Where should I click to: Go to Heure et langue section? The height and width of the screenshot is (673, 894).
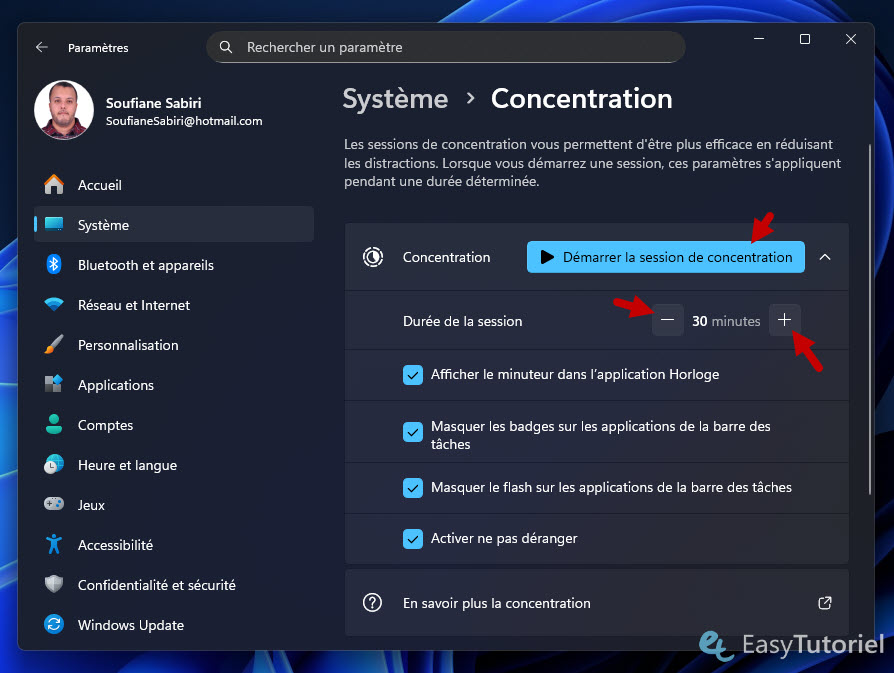(127, 465)
